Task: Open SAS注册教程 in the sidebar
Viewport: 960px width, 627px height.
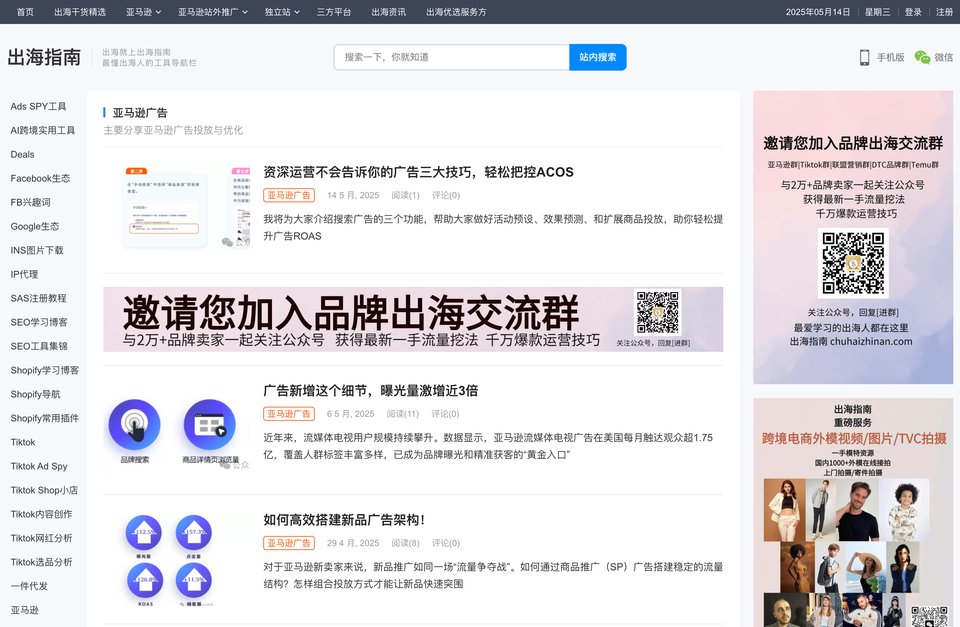Action: [x=38, y=298]
